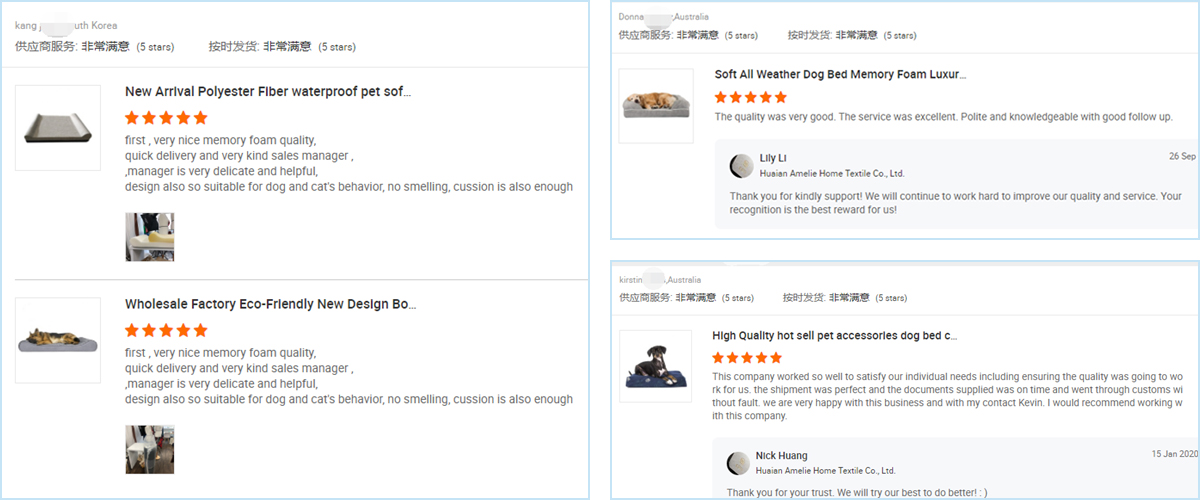This screenshot has height=500, width=1200.
Task: Open High Quality hot sell product thumbnail
Action: pos(656,366)
